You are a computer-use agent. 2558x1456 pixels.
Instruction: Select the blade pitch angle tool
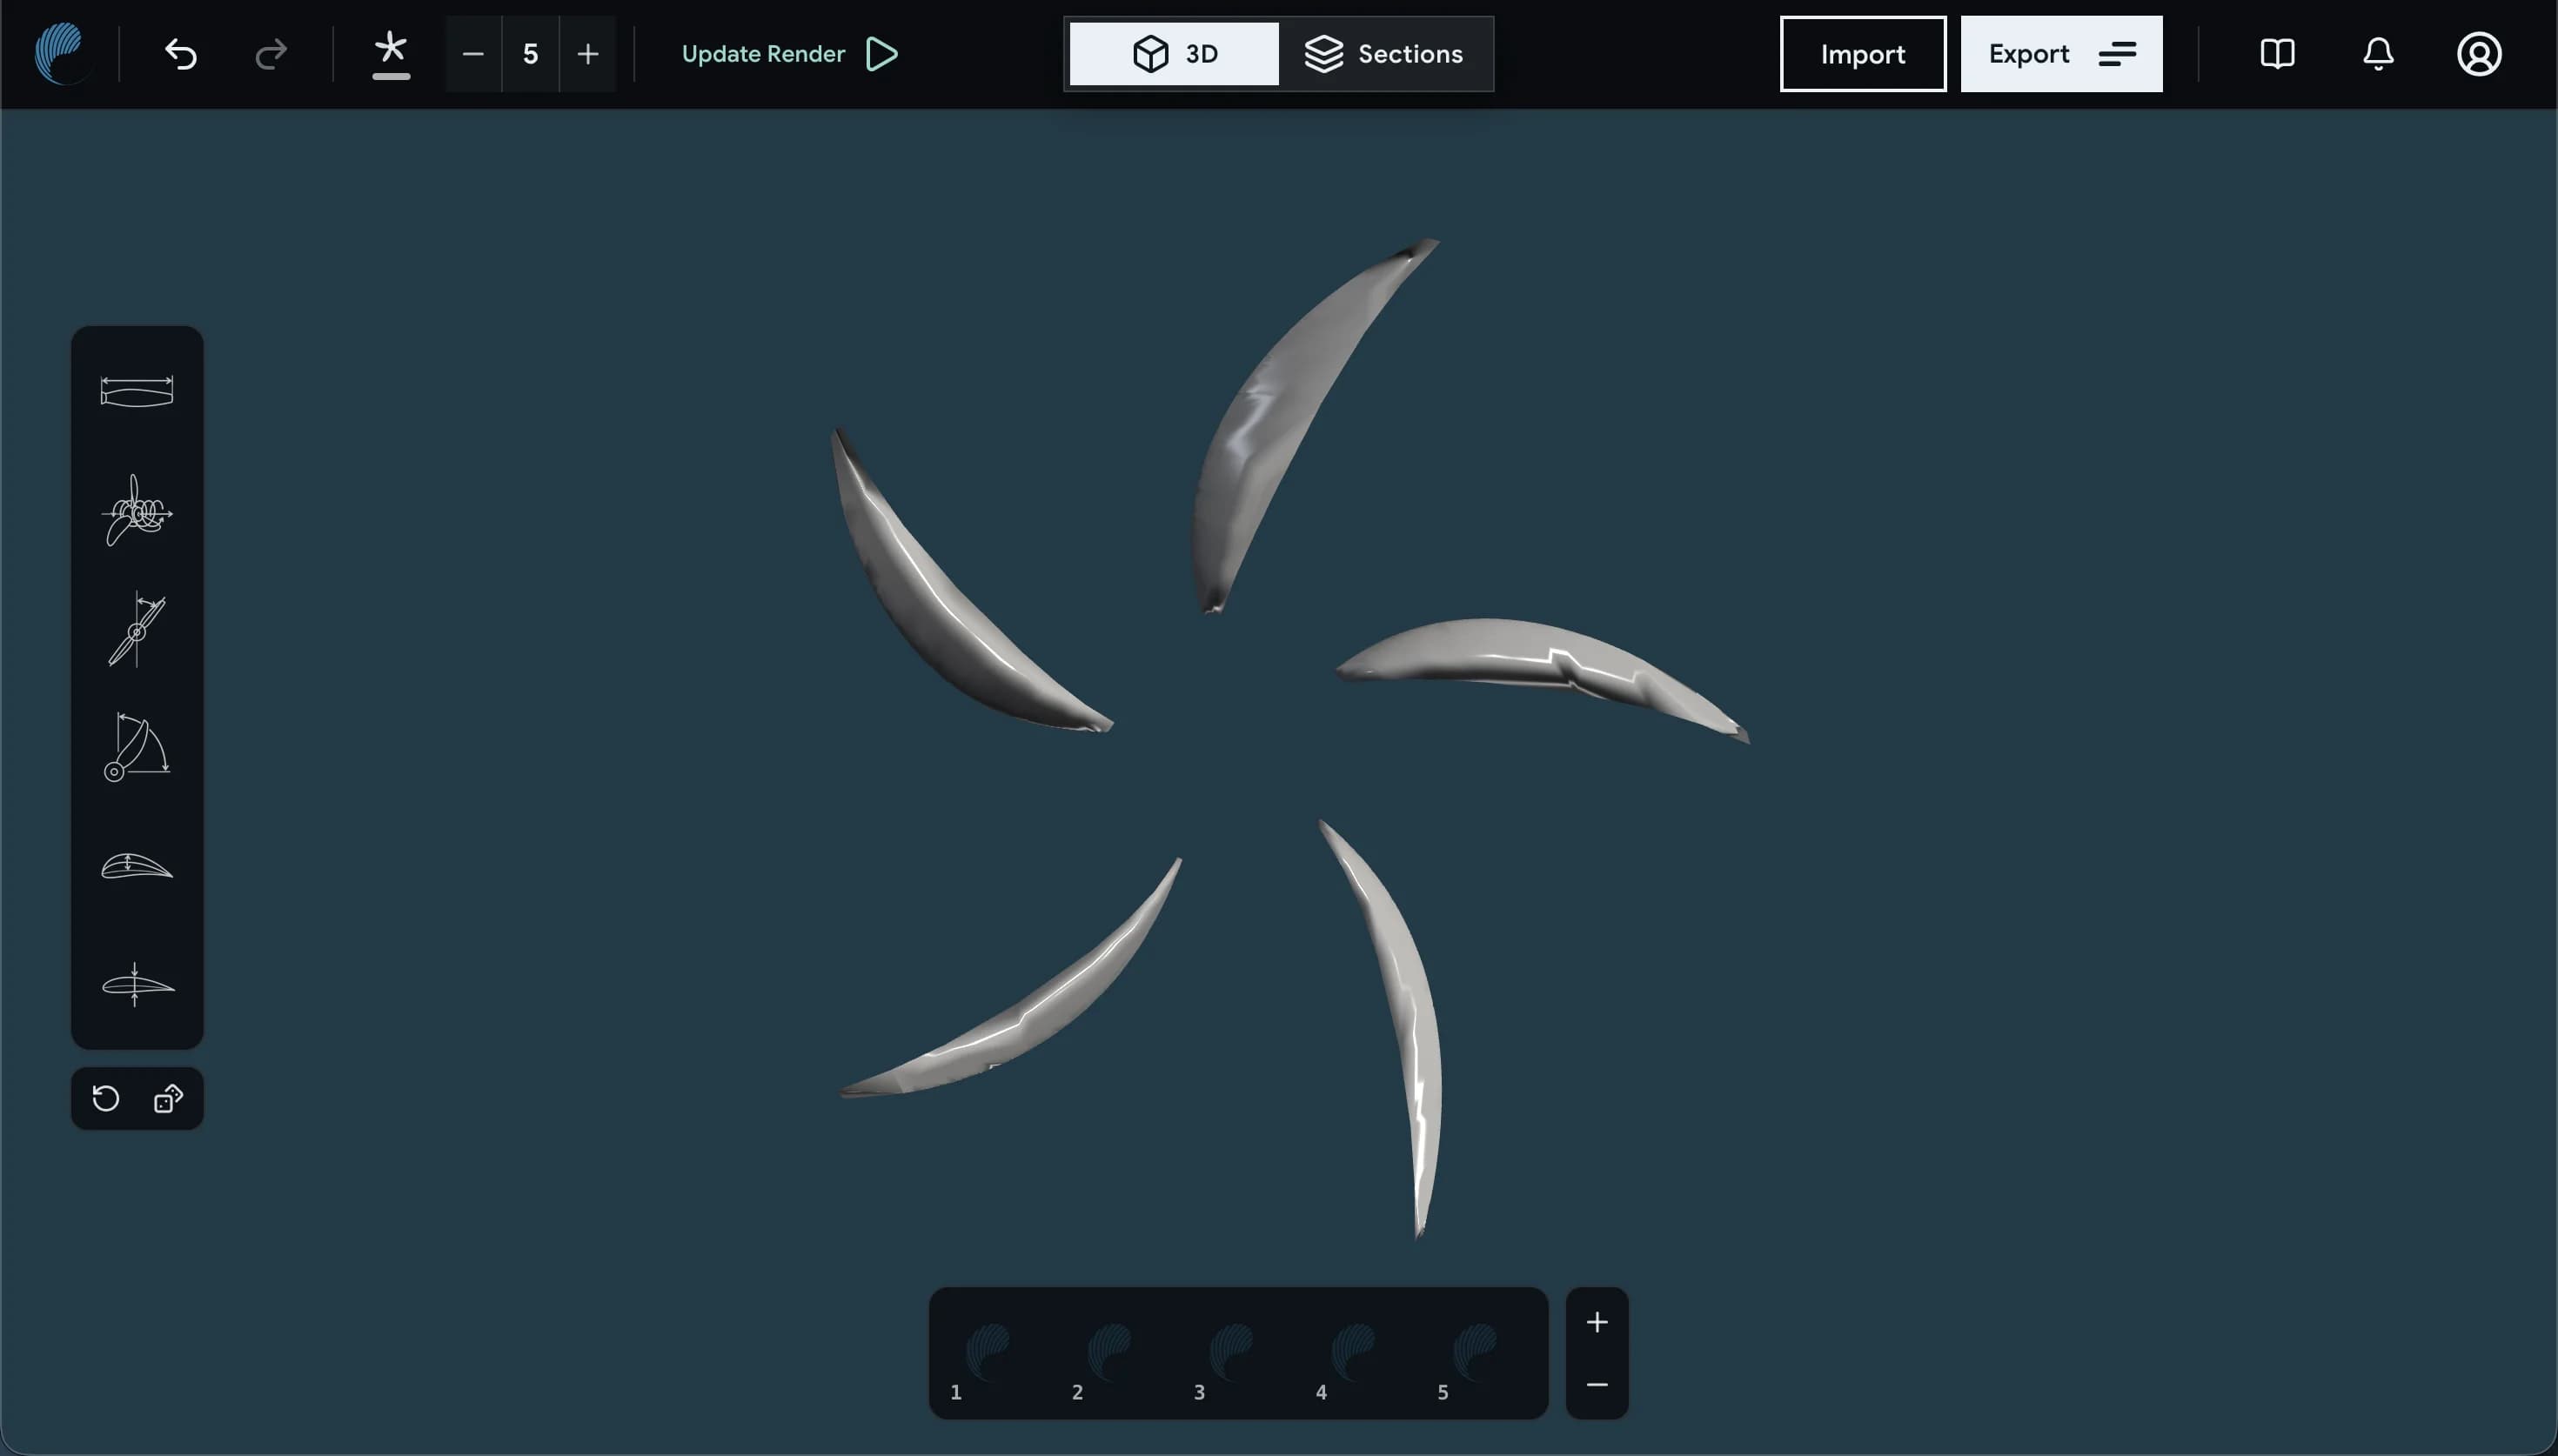coord(137,629)
